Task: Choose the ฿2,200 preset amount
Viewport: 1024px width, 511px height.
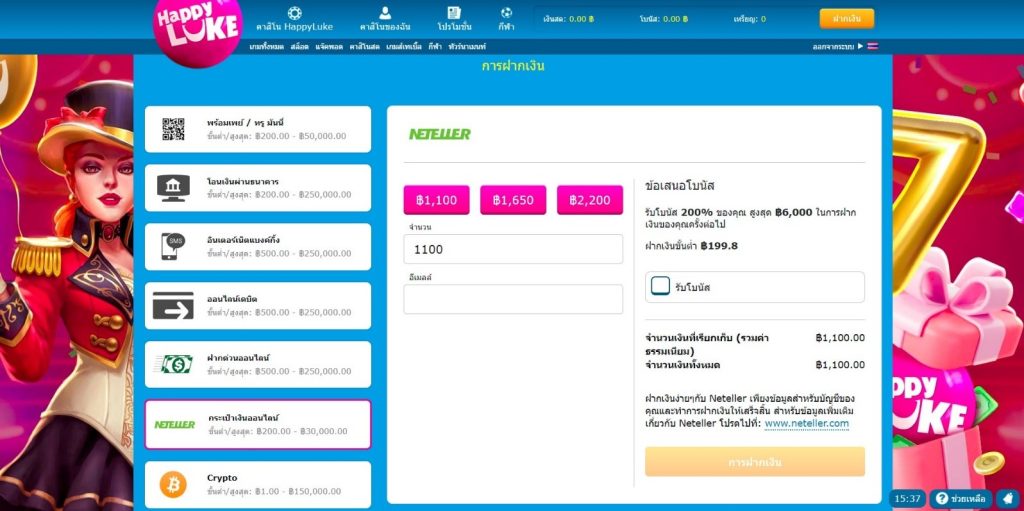Action: coord(590,200)
